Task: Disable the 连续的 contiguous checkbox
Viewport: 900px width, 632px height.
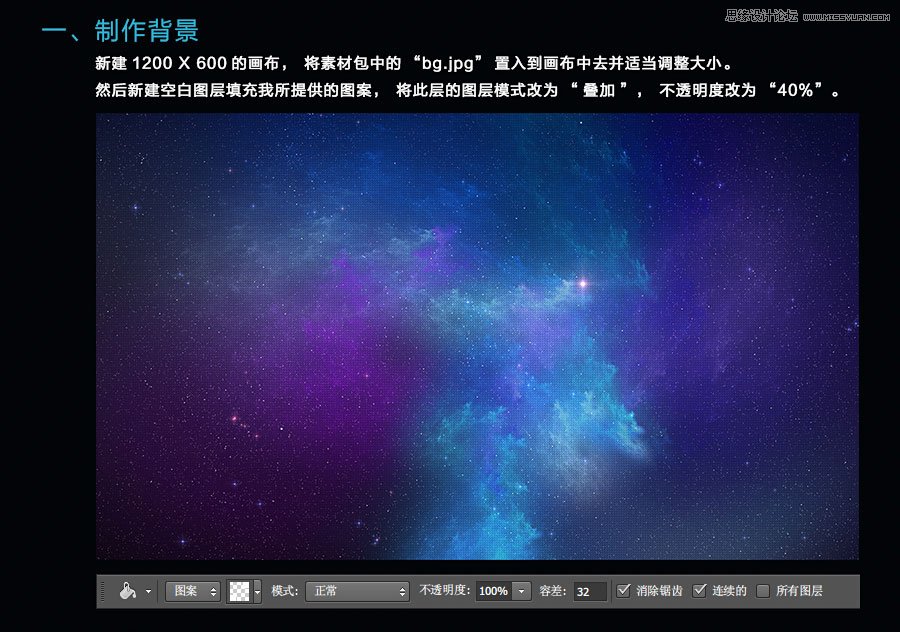Action: point(700,591)
